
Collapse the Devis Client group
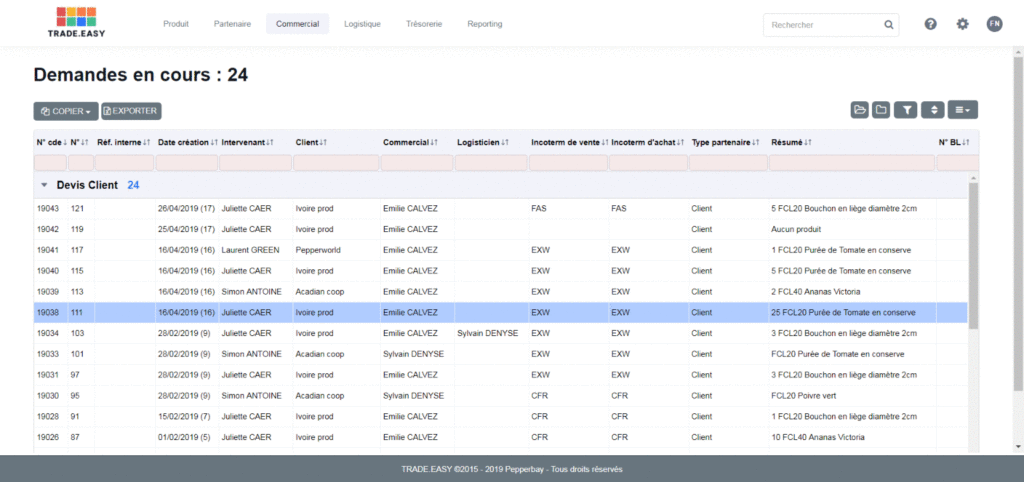point(44,185)
